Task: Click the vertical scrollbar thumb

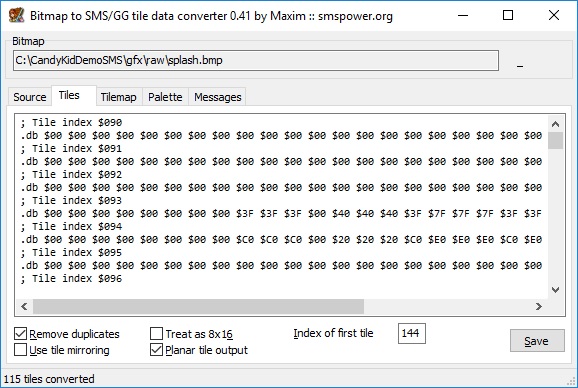Action: [556, 140]
